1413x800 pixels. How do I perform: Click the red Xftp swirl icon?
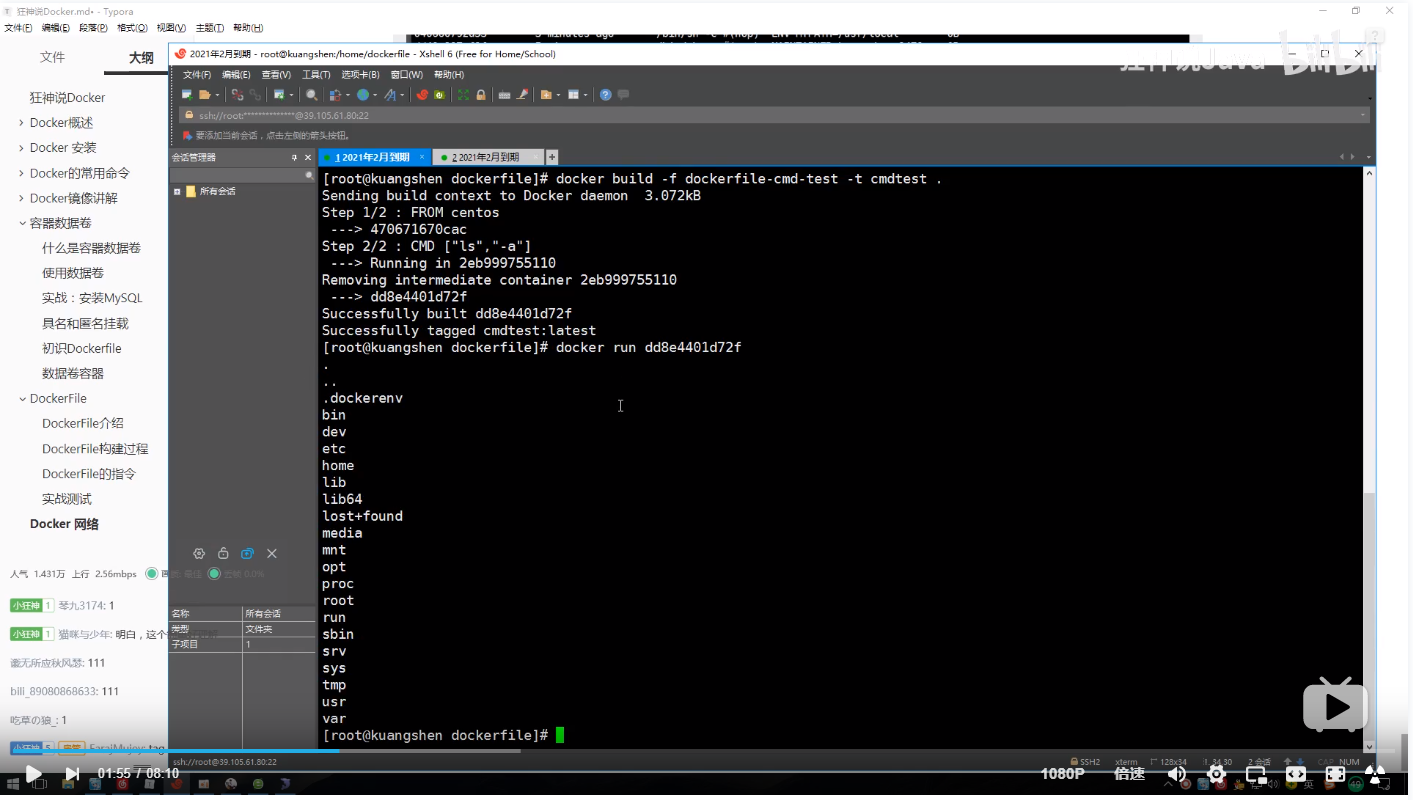click(x=422, y=95)
